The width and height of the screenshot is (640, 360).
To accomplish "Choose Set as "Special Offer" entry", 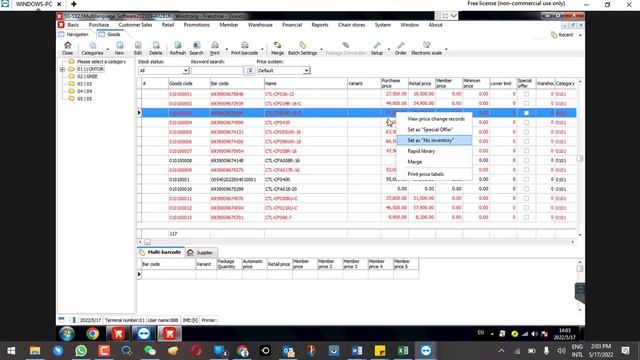I will pos(434,130).
